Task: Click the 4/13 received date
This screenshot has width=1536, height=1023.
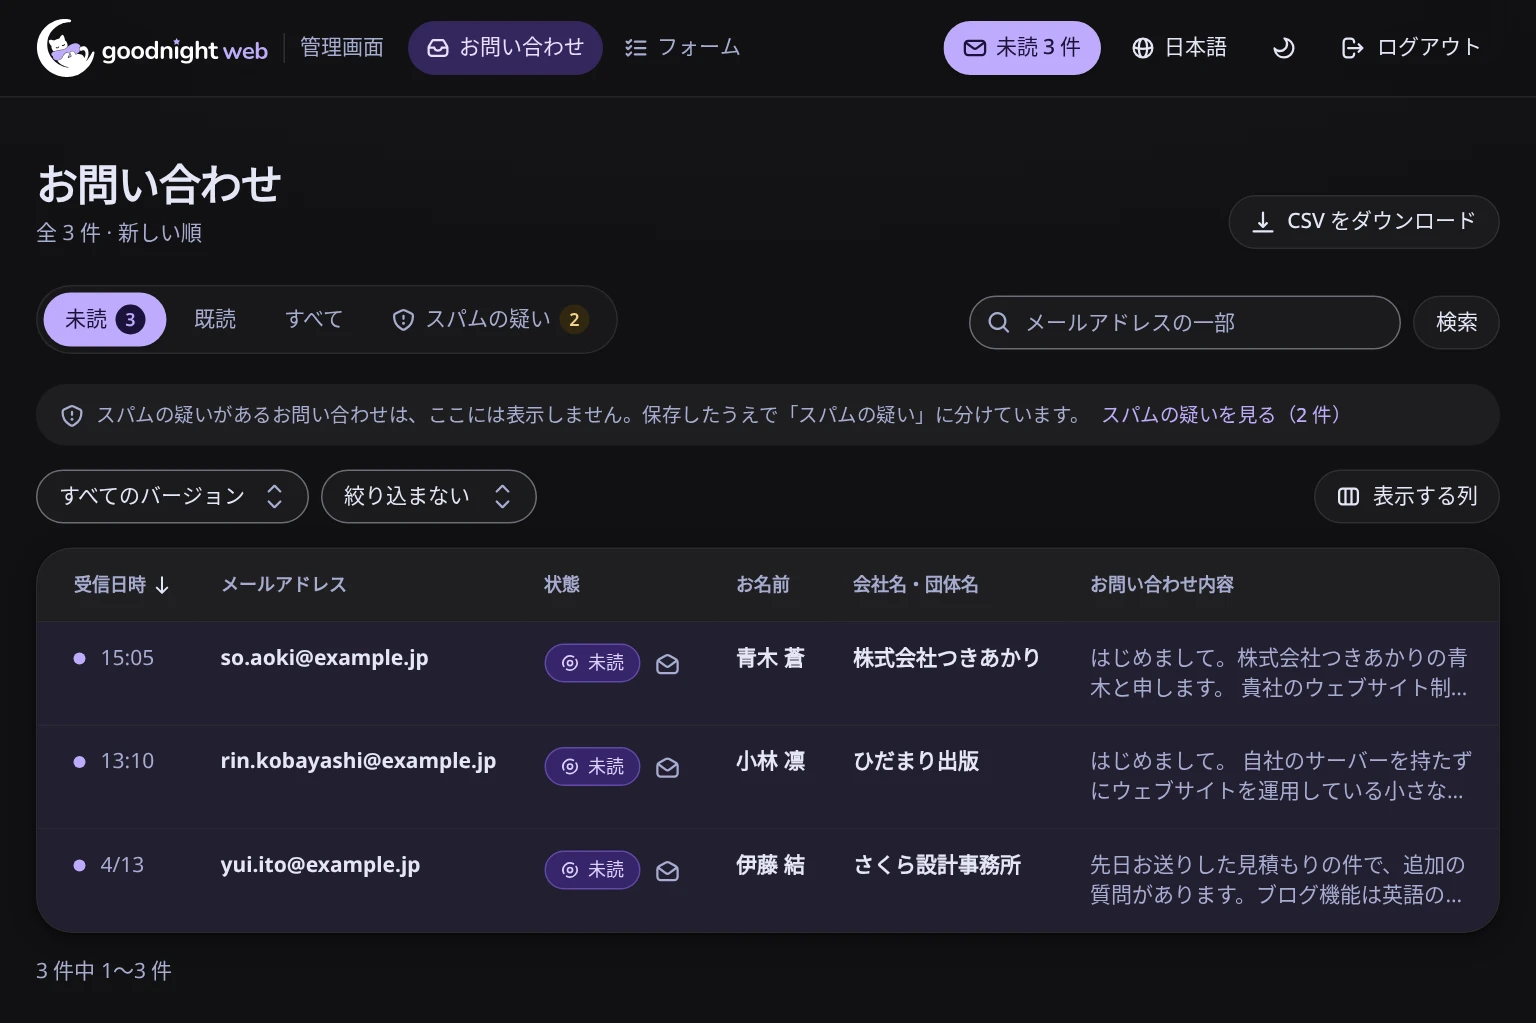Action: click(x=122, y=865)
